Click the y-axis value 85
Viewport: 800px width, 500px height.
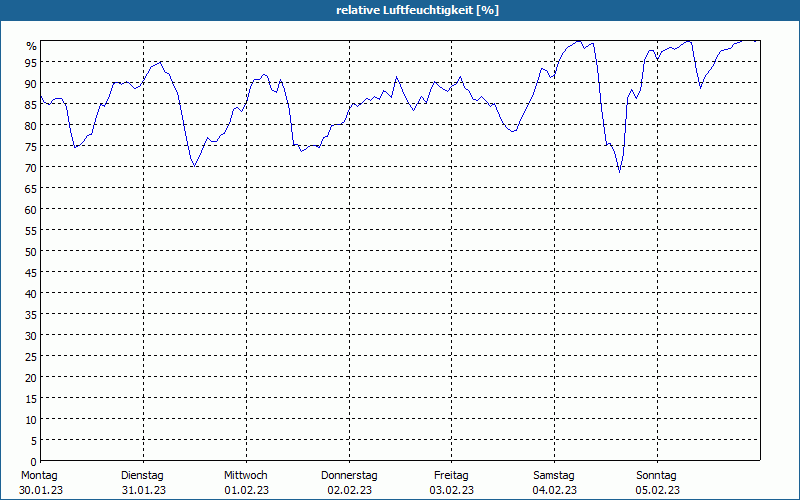tap(31, 105)
